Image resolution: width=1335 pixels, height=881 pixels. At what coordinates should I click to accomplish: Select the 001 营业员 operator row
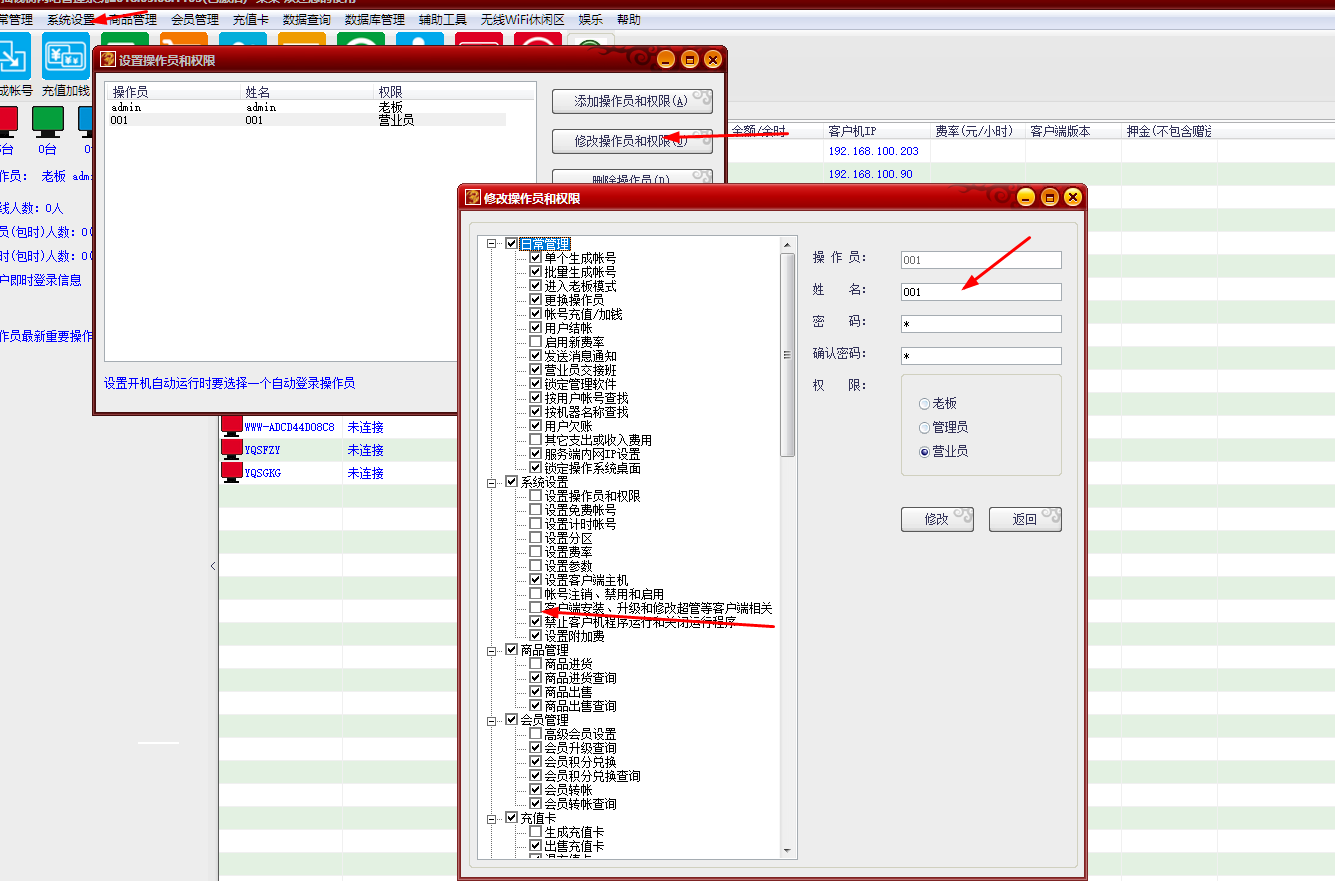306,120
